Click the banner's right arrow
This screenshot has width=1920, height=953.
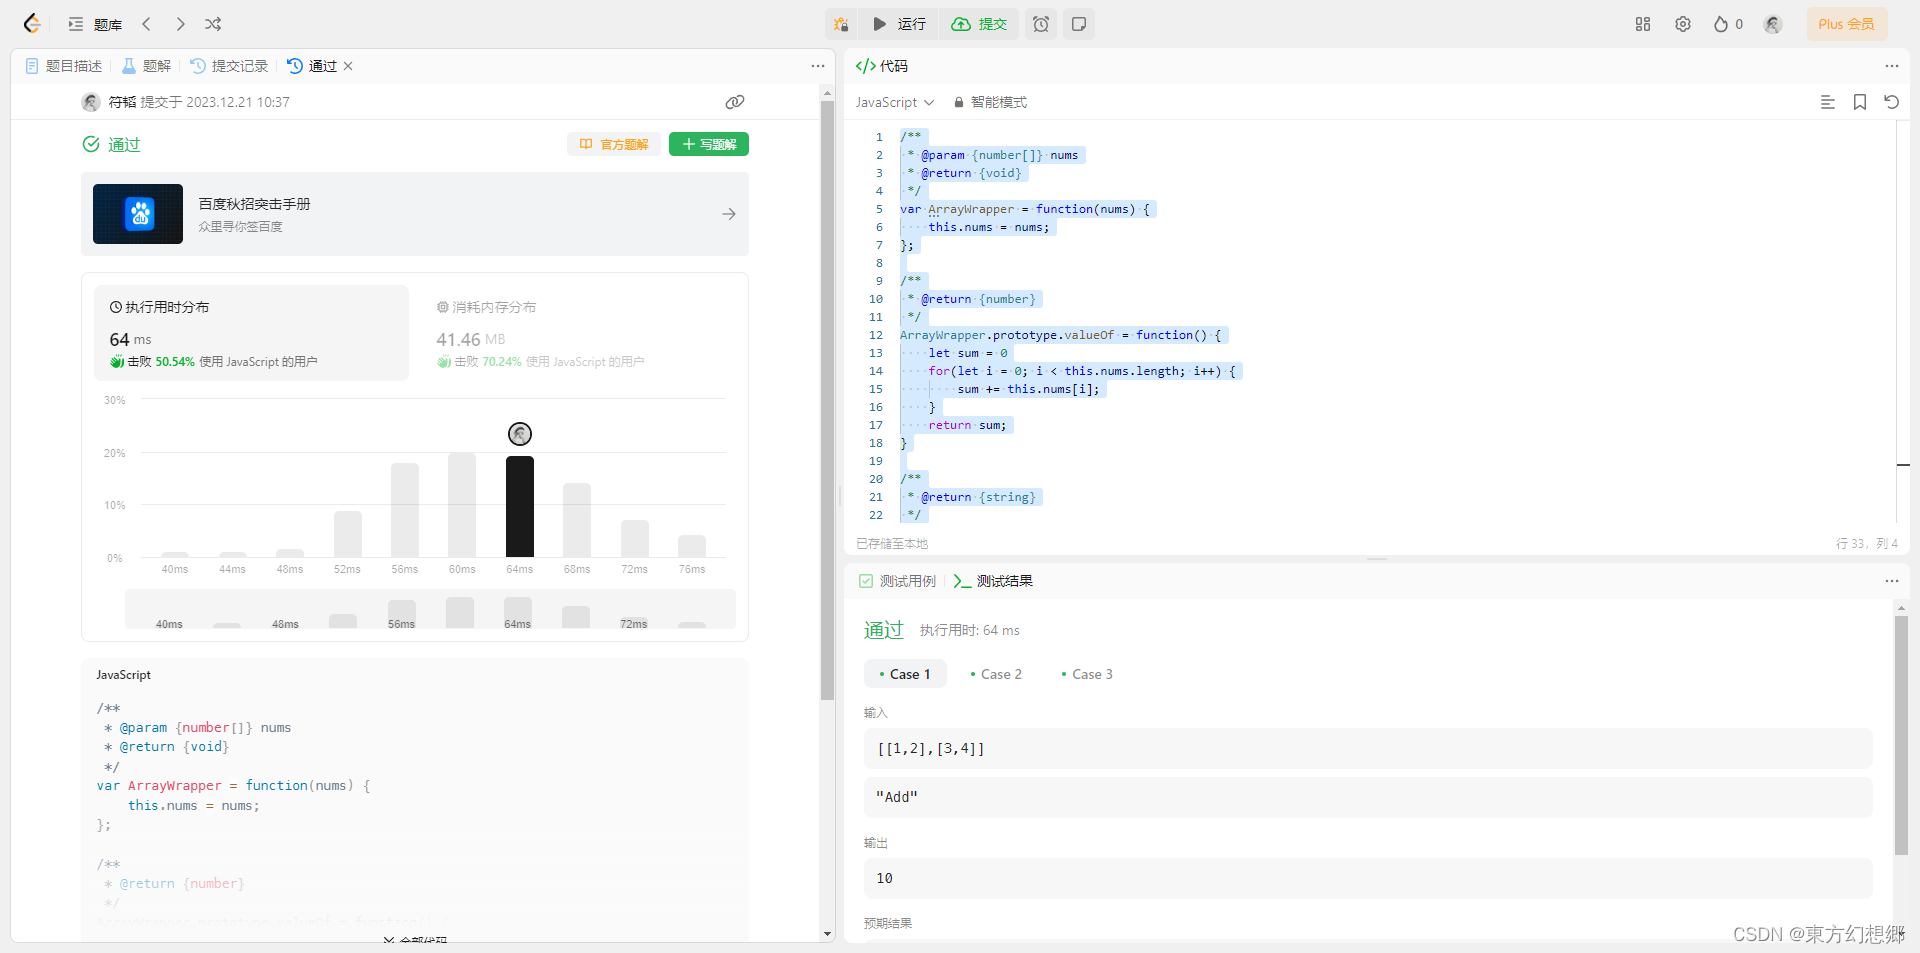pyautogui.click(x=729, y=214)
